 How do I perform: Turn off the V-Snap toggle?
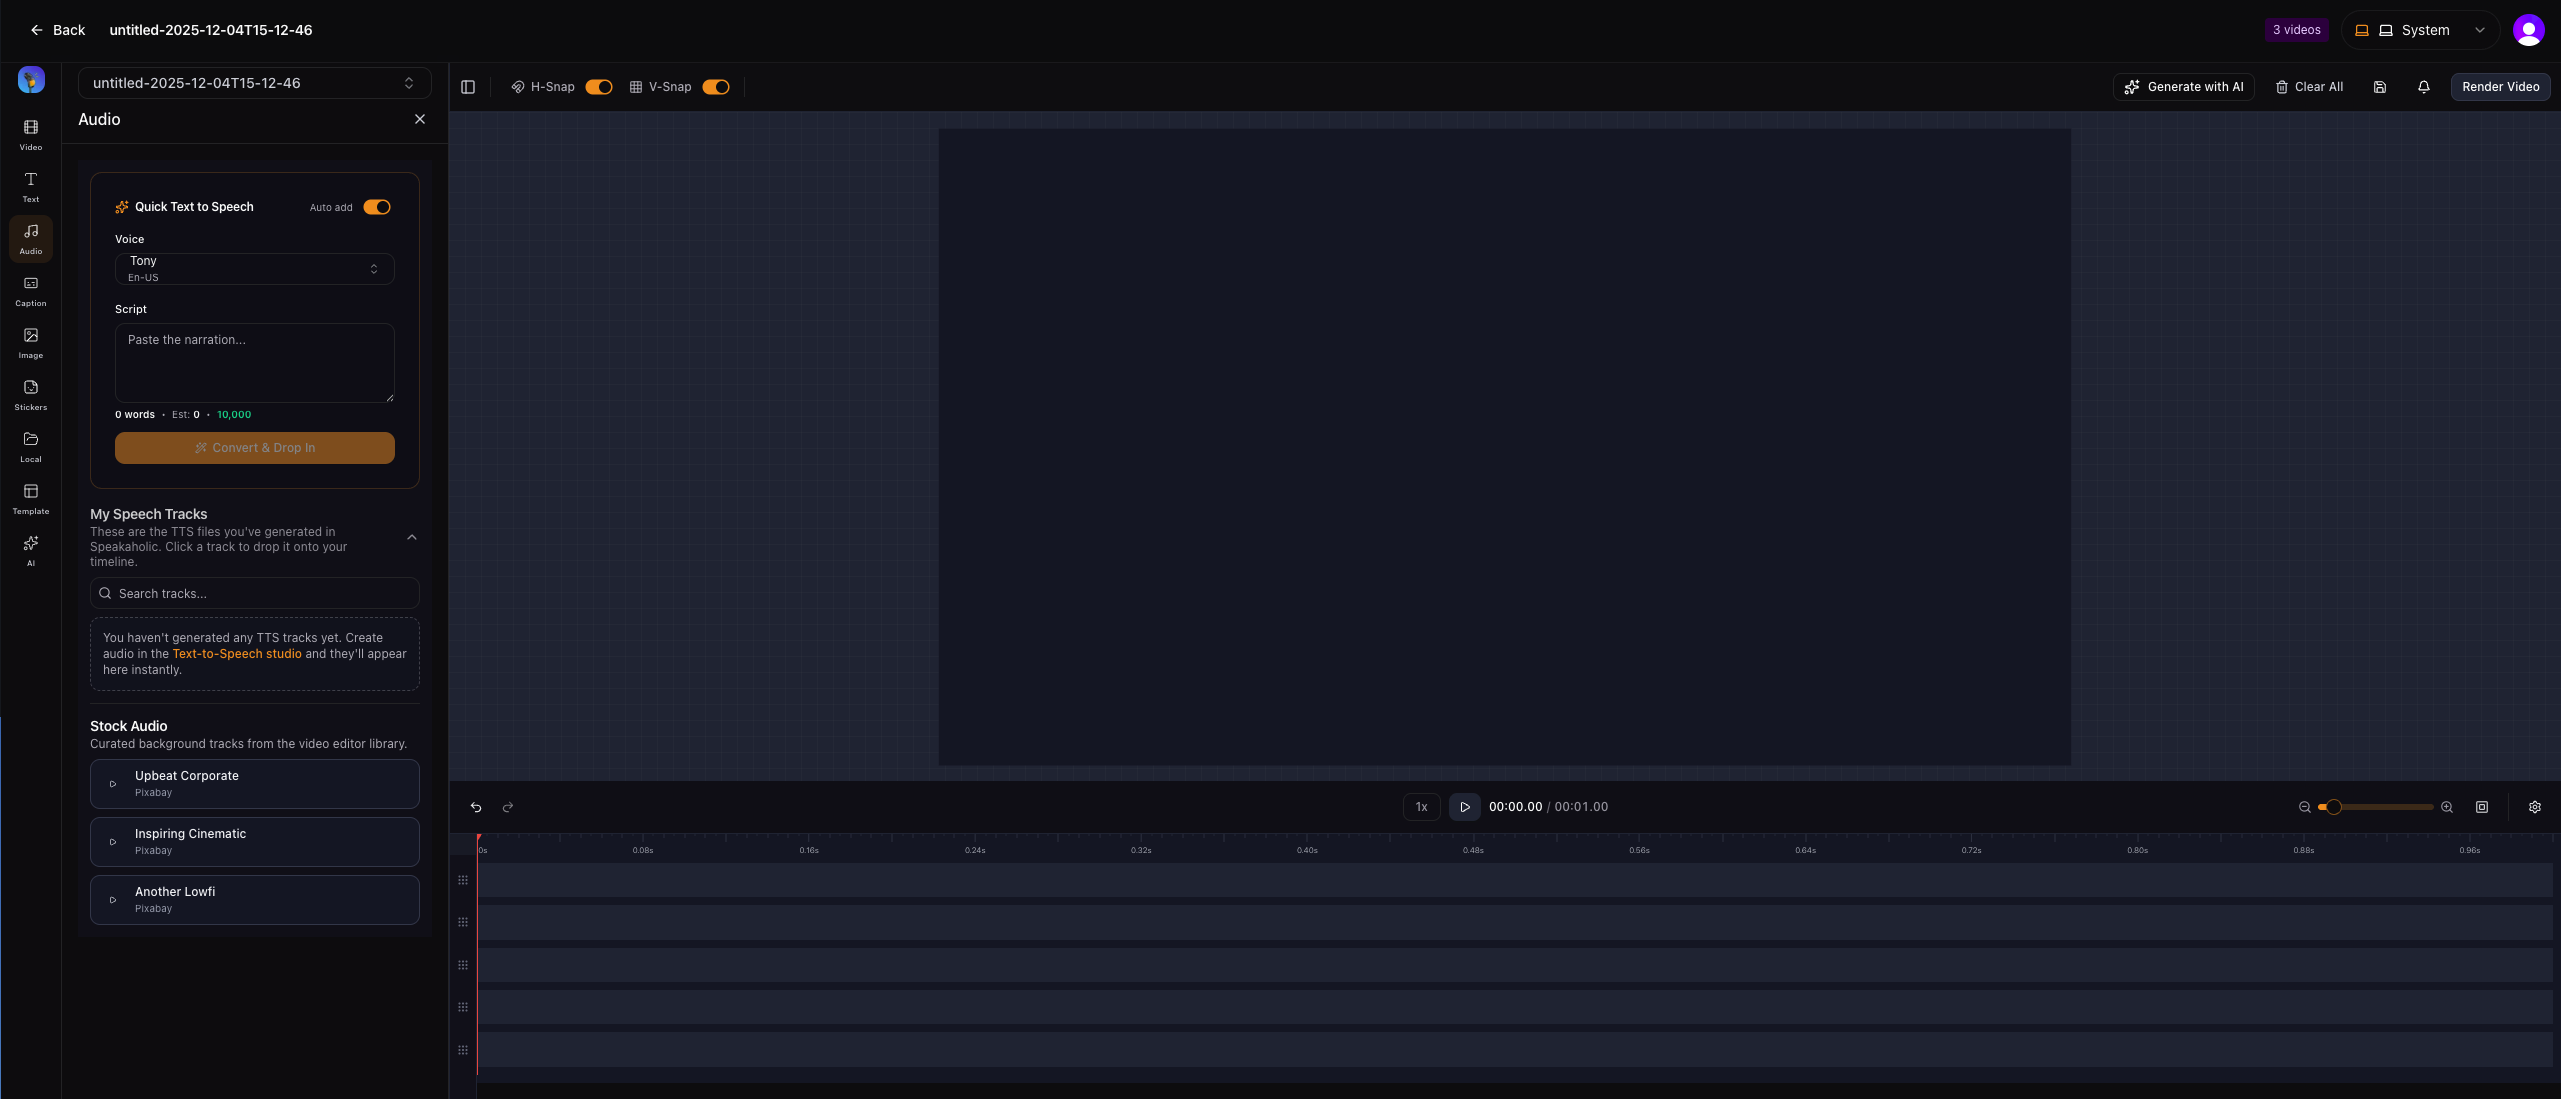point(716,87)
